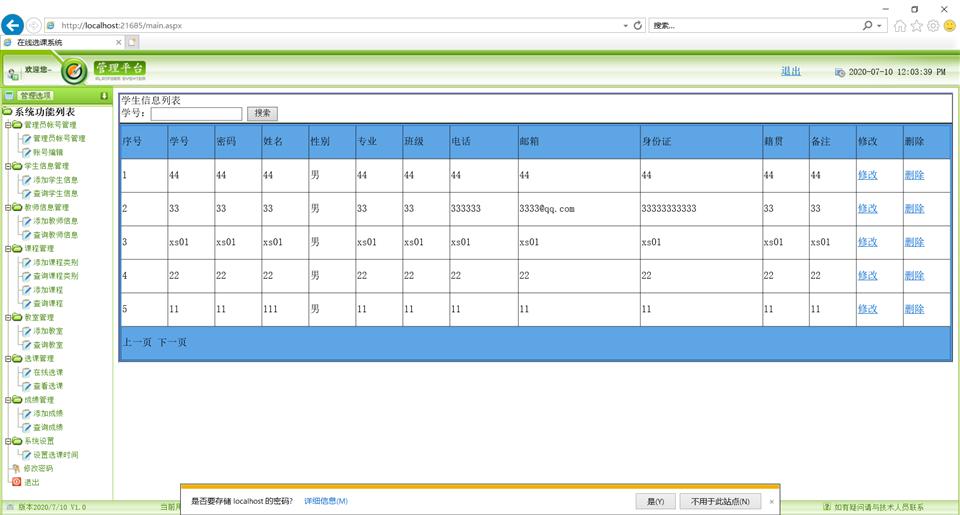Click the browser back arrow button
The width and height of the screenshot is (960, 515).
[x=13, y=25]
